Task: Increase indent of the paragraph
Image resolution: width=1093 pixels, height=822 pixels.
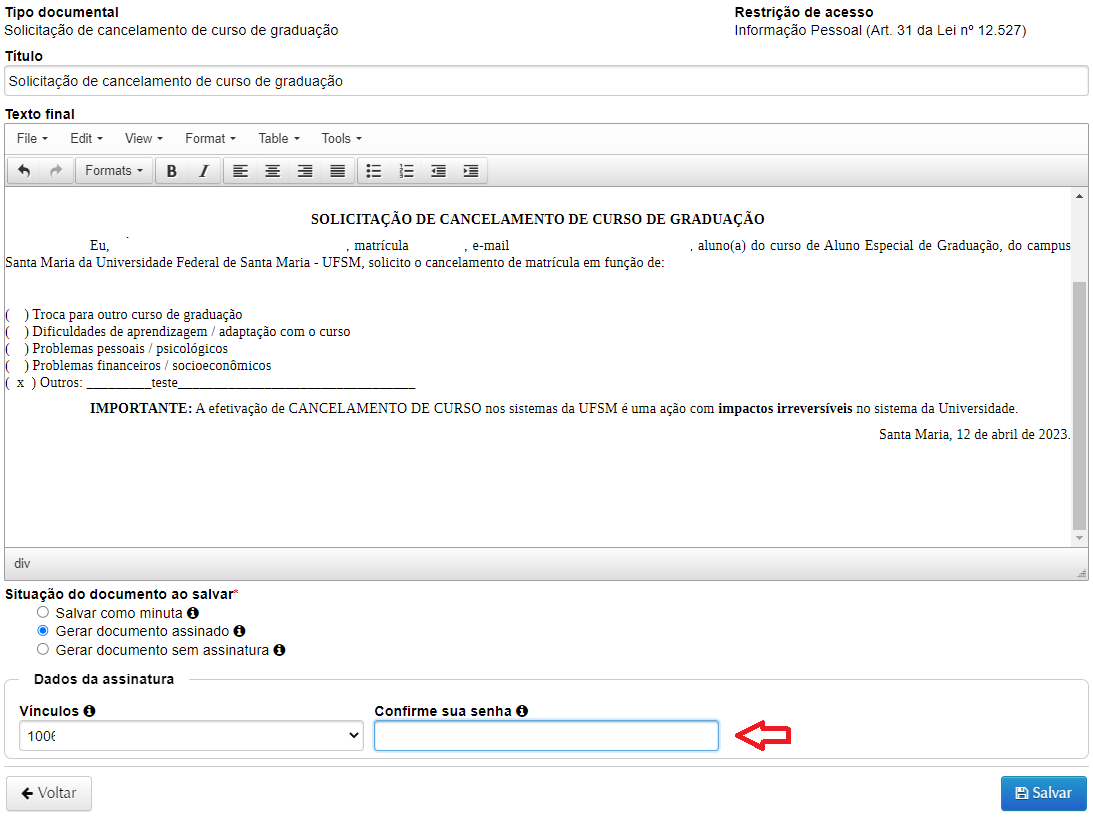Action: point(471,171)
